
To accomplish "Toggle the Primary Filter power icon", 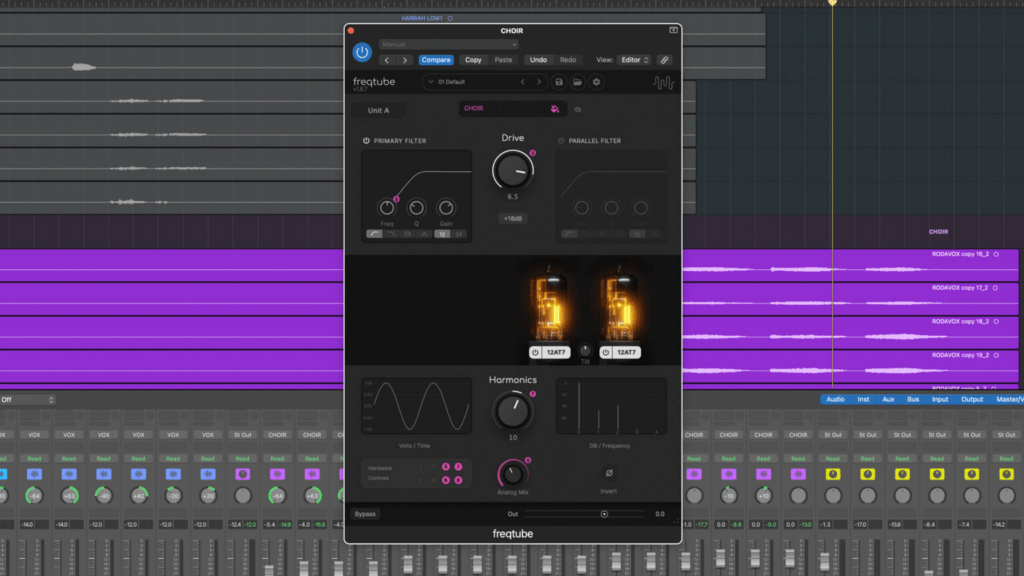I will (x=366, y=140).
